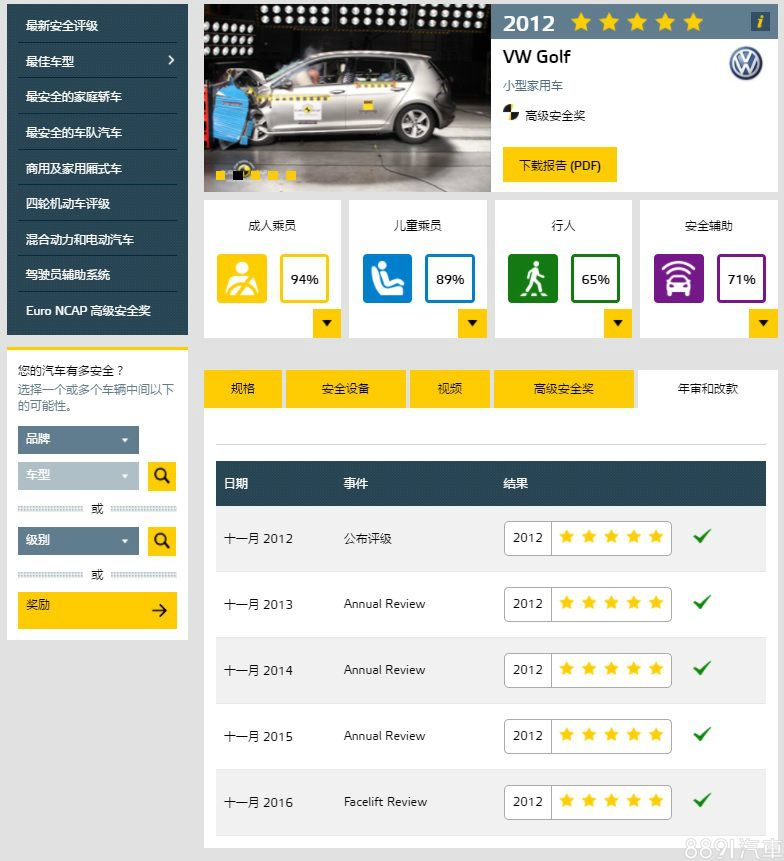Image resolution: width=784 pixels, height=861 pixels.
Task: Switch to the 高级安全奖 tab
Action: pyautogui.click(x=564, y=389)
